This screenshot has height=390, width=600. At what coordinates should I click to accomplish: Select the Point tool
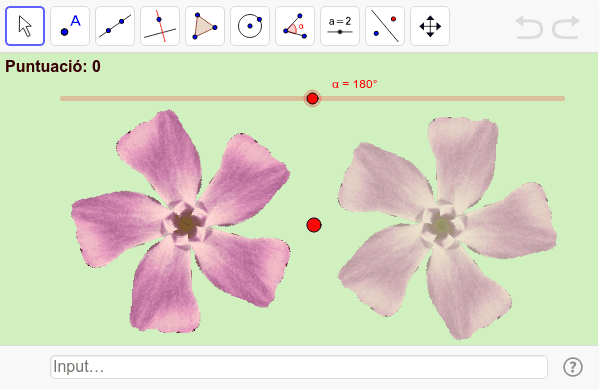pyautogui.click(x=70, y=26)
